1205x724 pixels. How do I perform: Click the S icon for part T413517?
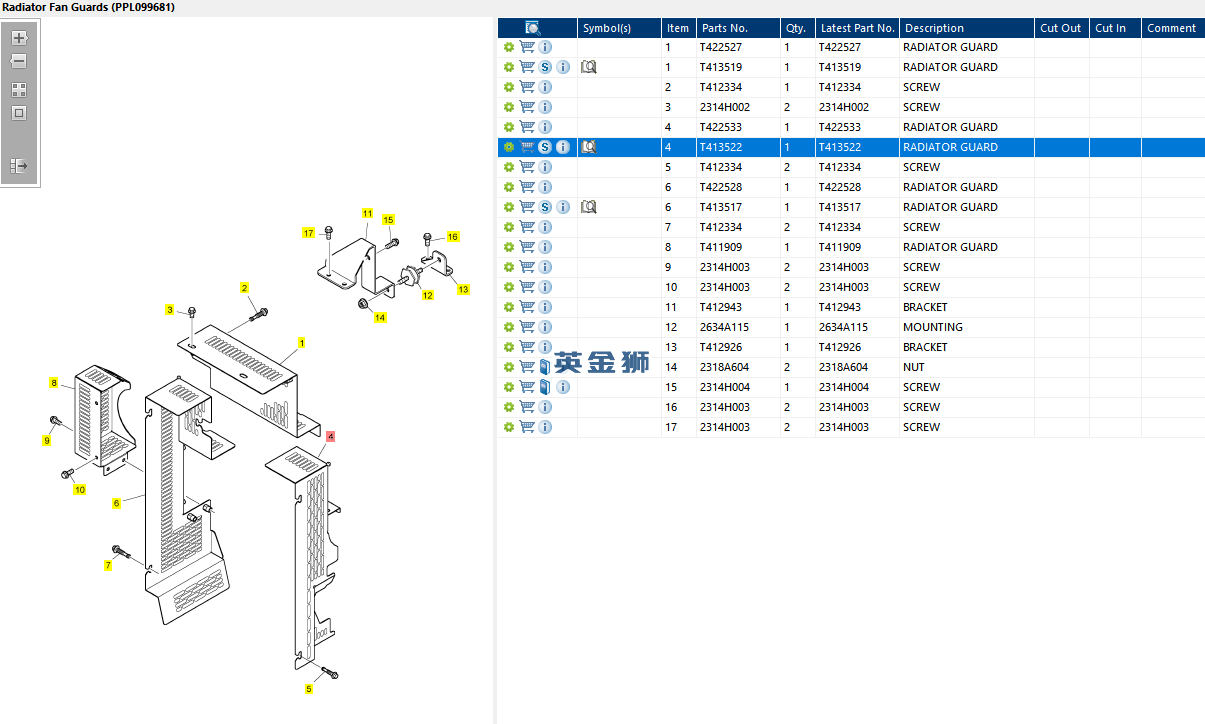coord(545,207)
